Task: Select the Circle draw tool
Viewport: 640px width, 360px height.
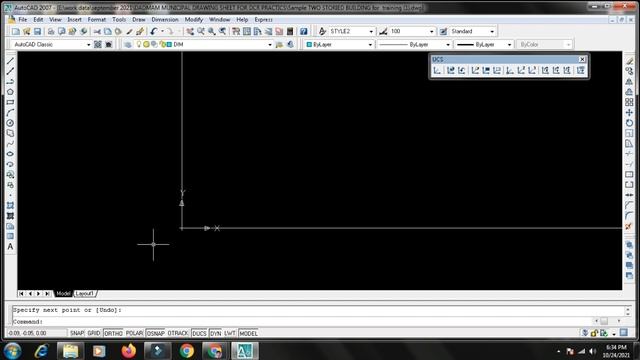Action: coord(10,123)
